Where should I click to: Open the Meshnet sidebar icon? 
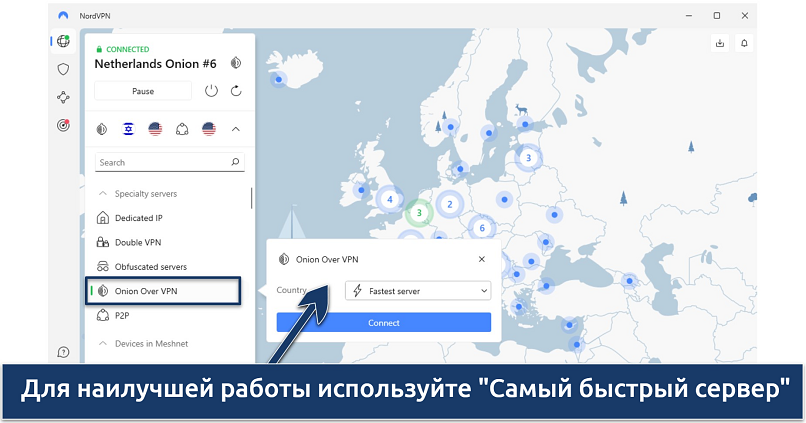coord(64,97)
